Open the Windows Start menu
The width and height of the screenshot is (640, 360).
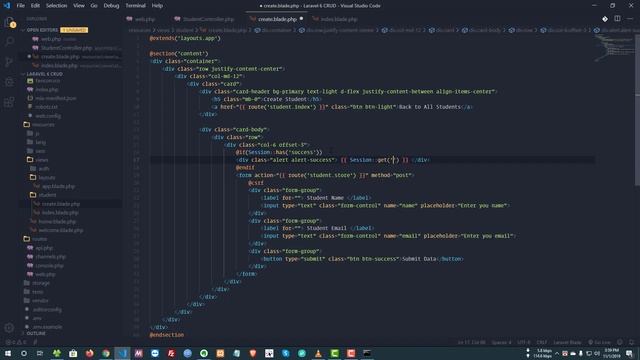[8, 353]
